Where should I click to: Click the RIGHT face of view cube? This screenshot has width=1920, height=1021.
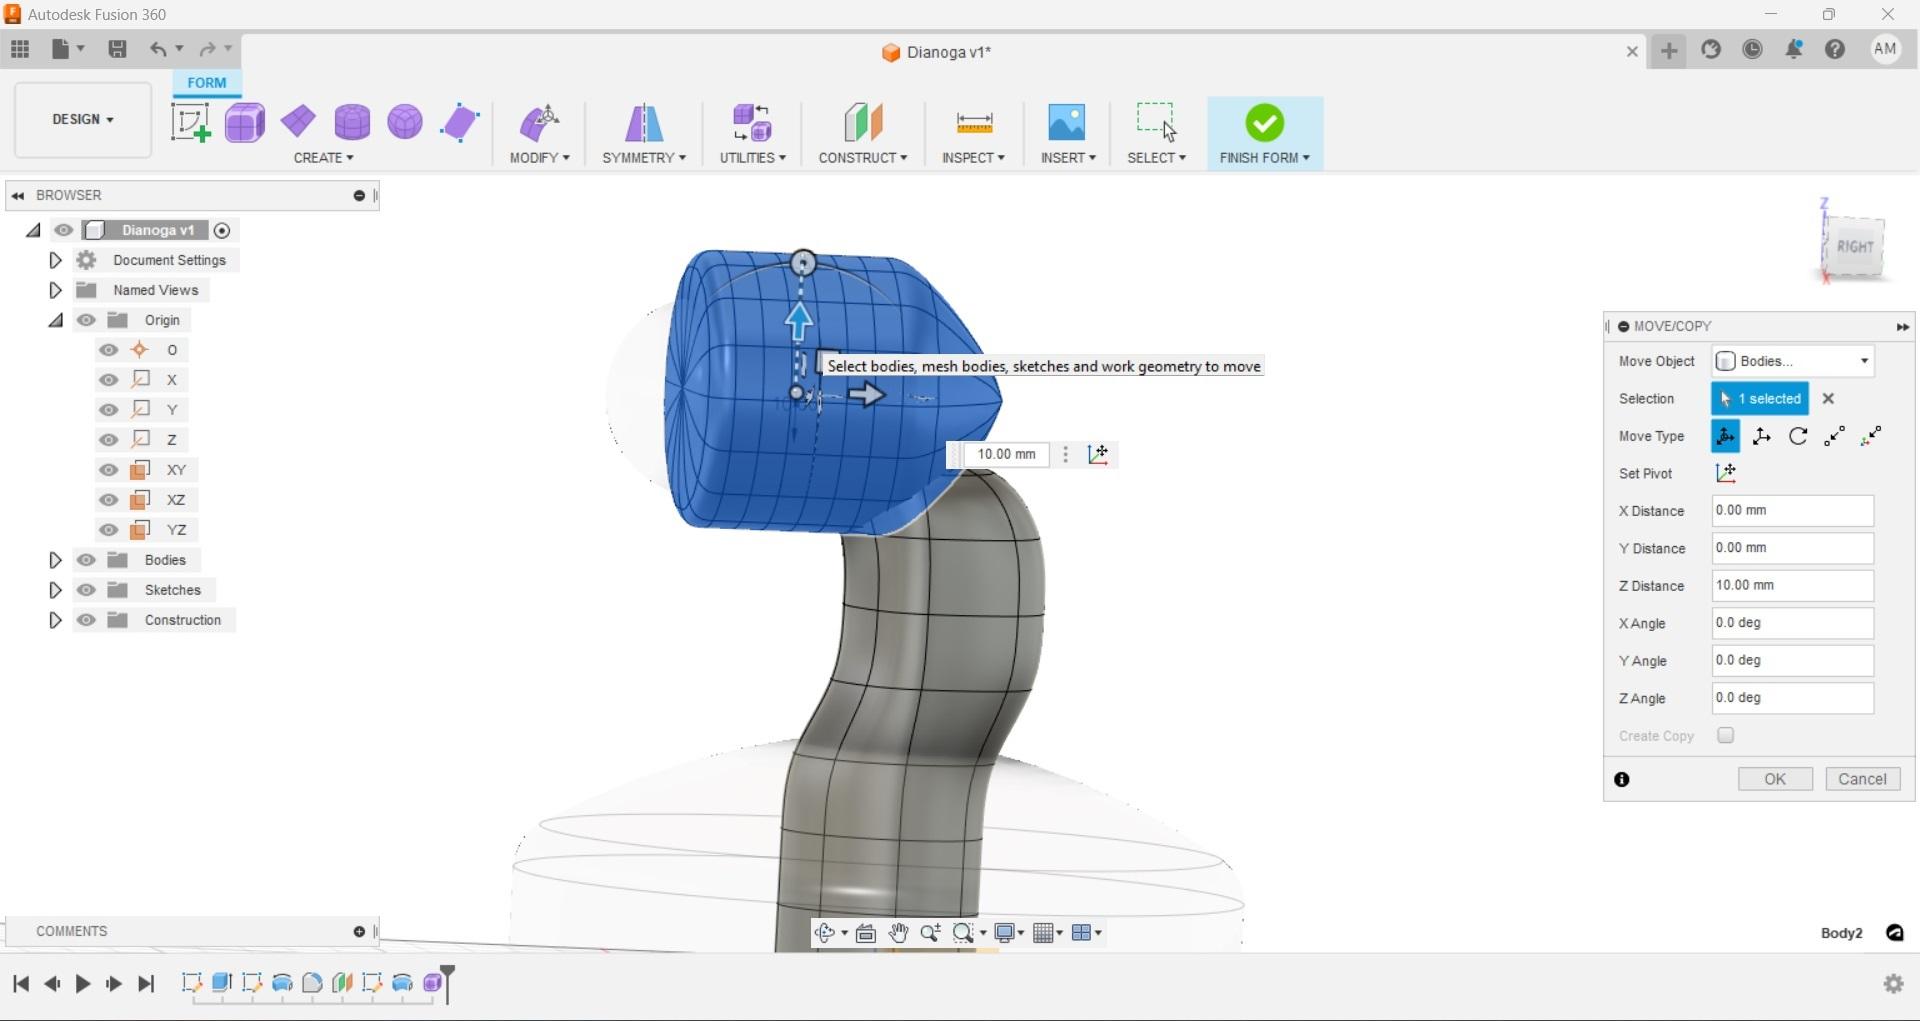(1854, 247)
